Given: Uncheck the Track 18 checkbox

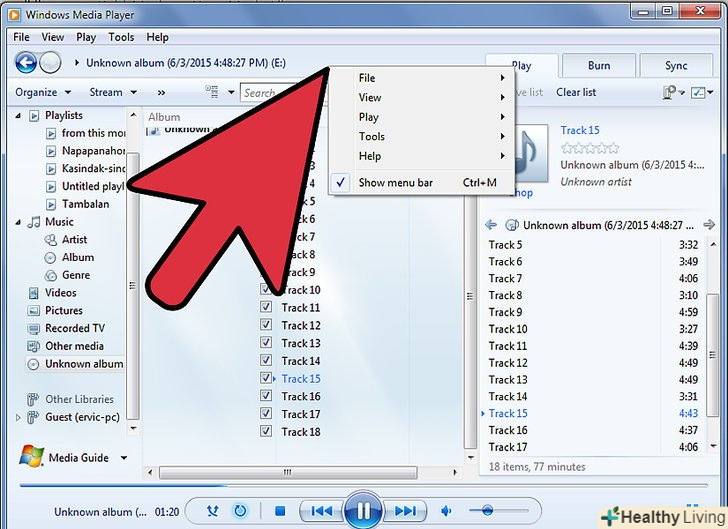Looking at the screenshot, I should pyautogui.click(x=266, y=431).
